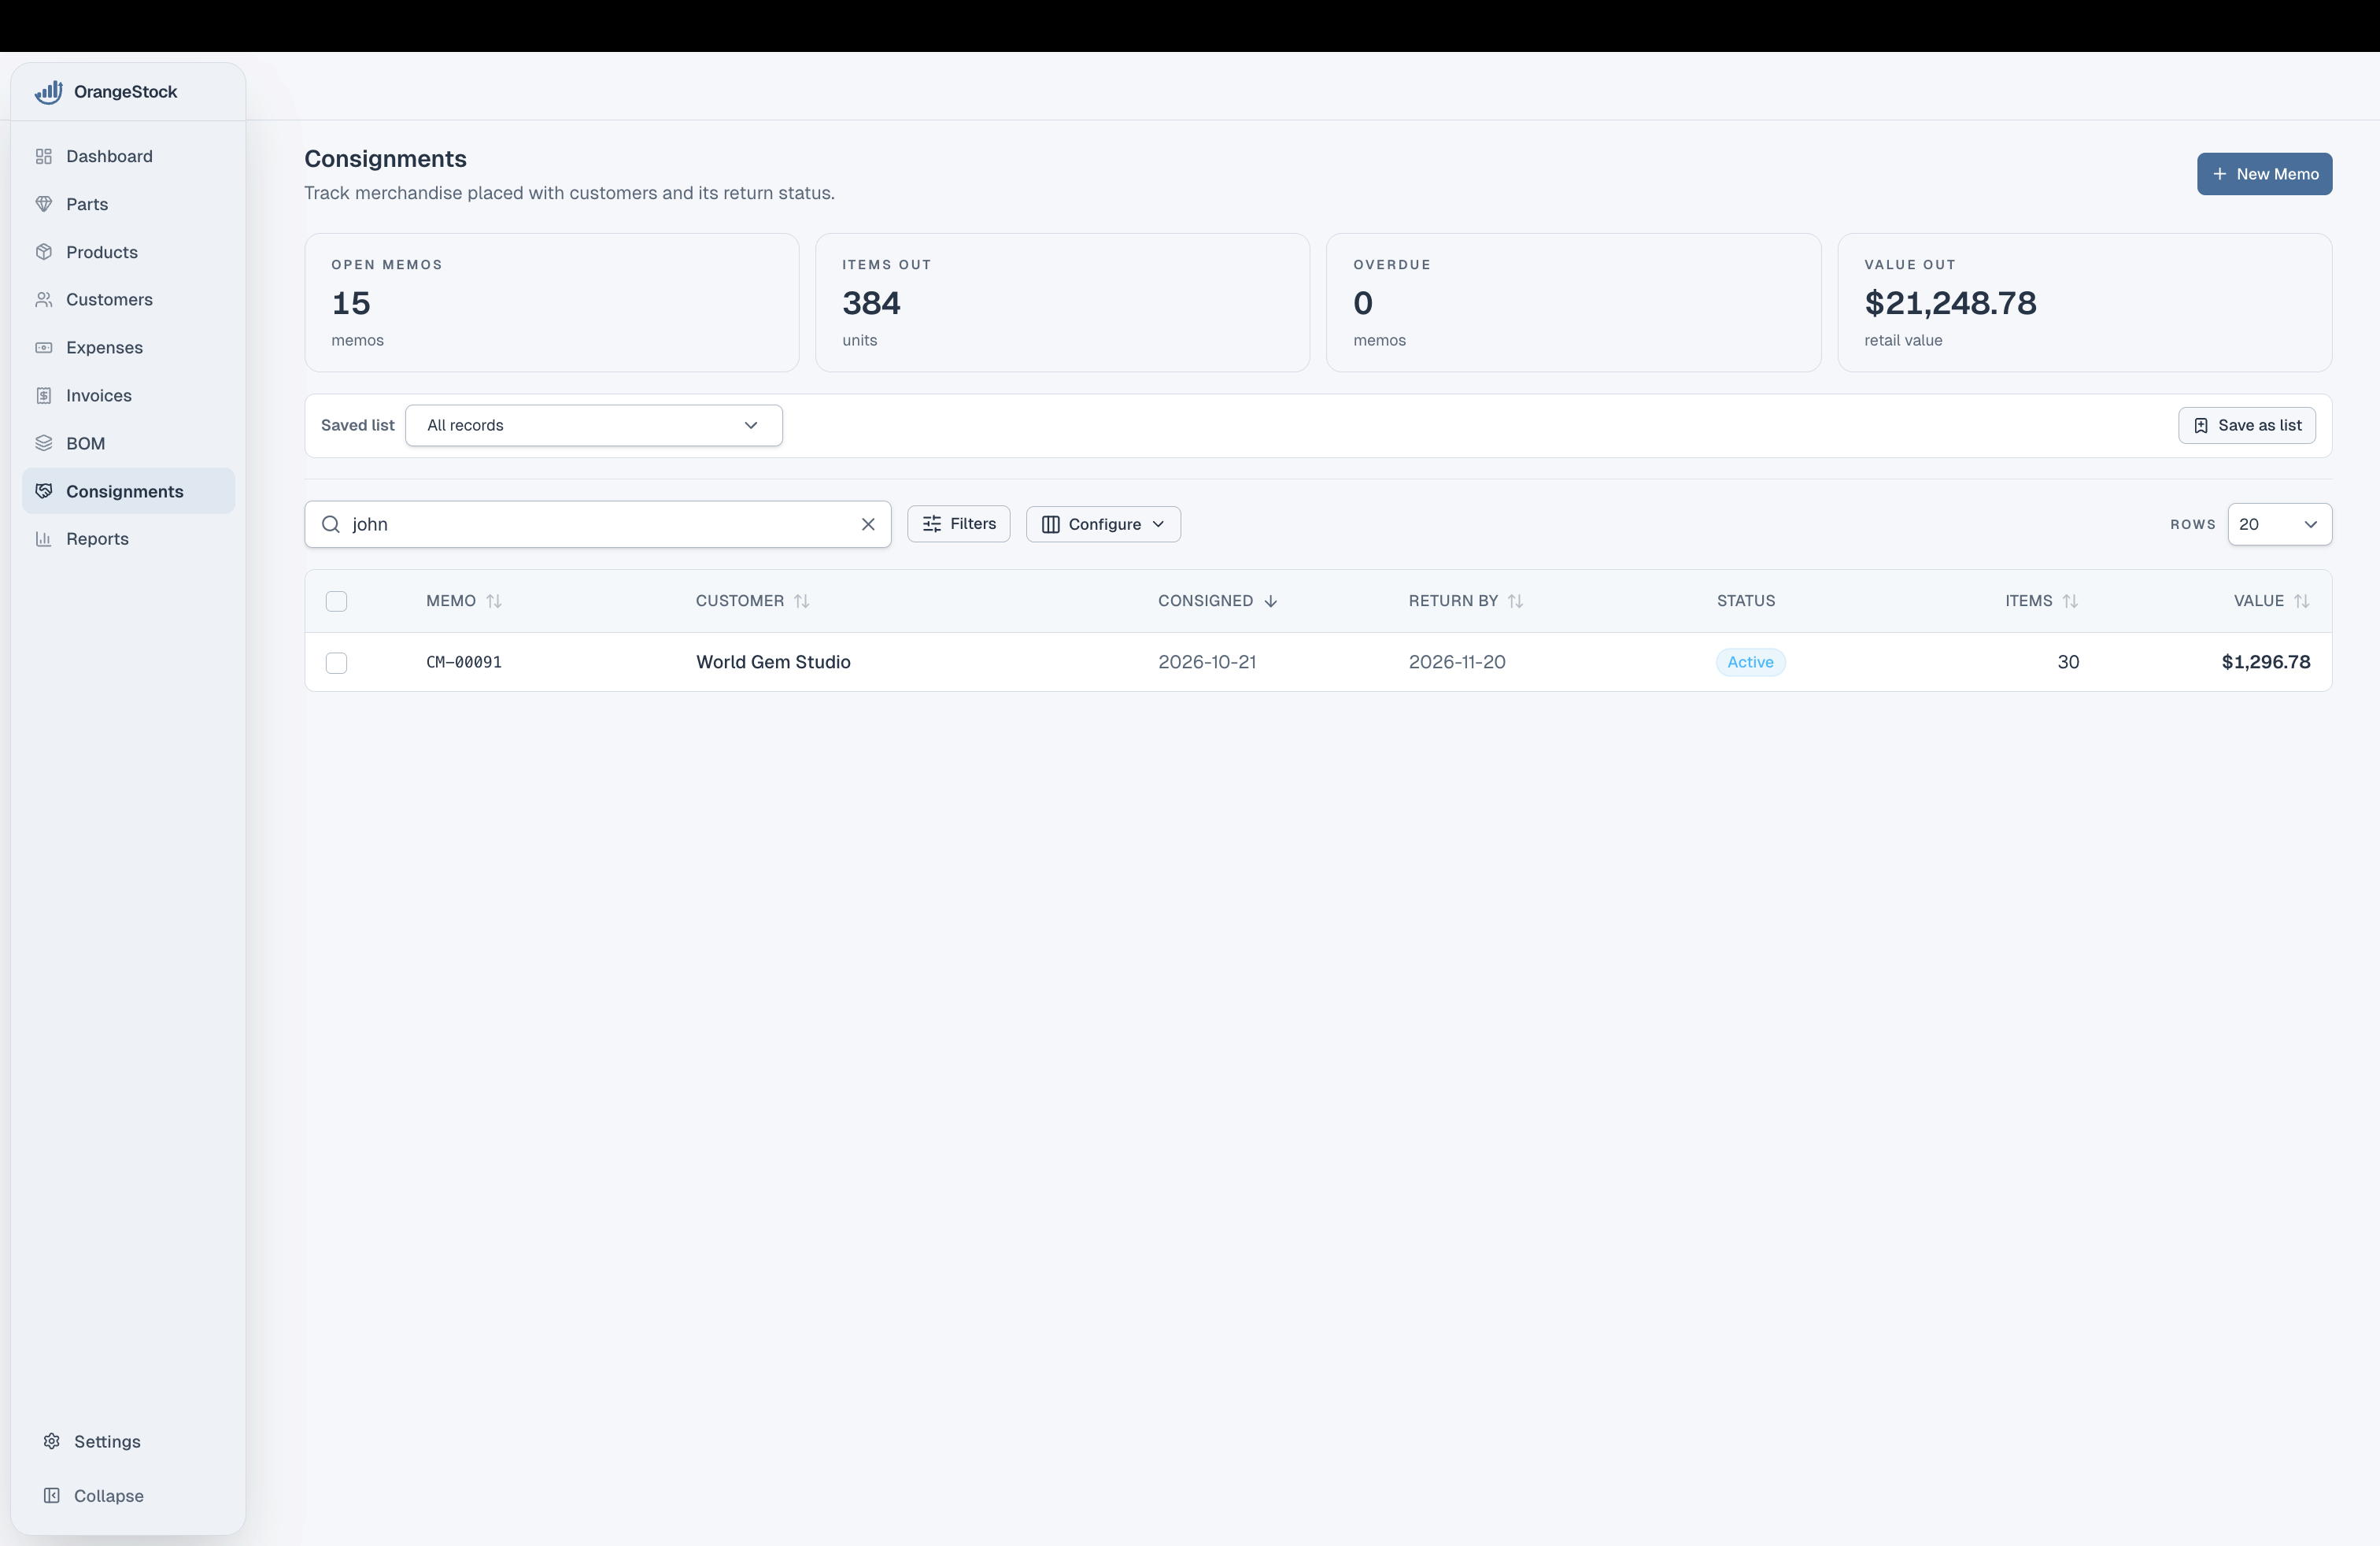Viewport: 2380px width, 1546px height.
Task: Check the CM-00091 row checkbox
Action: pos(337,663)
